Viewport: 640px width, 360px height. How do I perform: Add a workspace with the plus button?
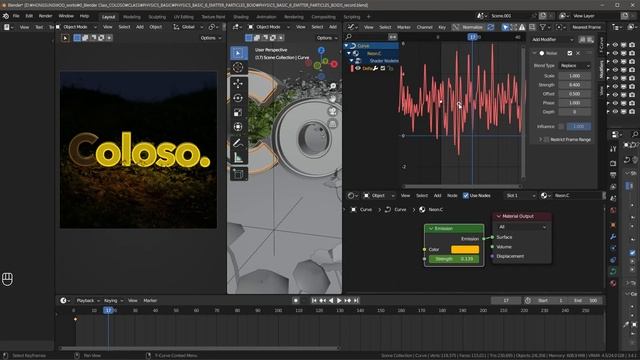pos(368,17)
